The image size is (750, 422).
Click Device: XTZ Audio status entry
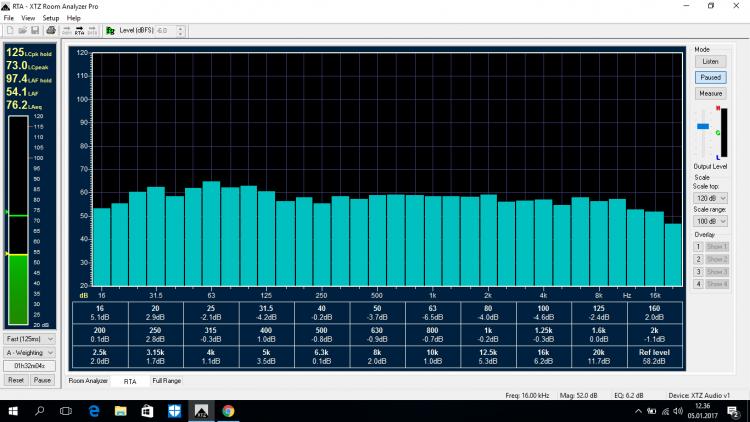(x=699, y=396)
